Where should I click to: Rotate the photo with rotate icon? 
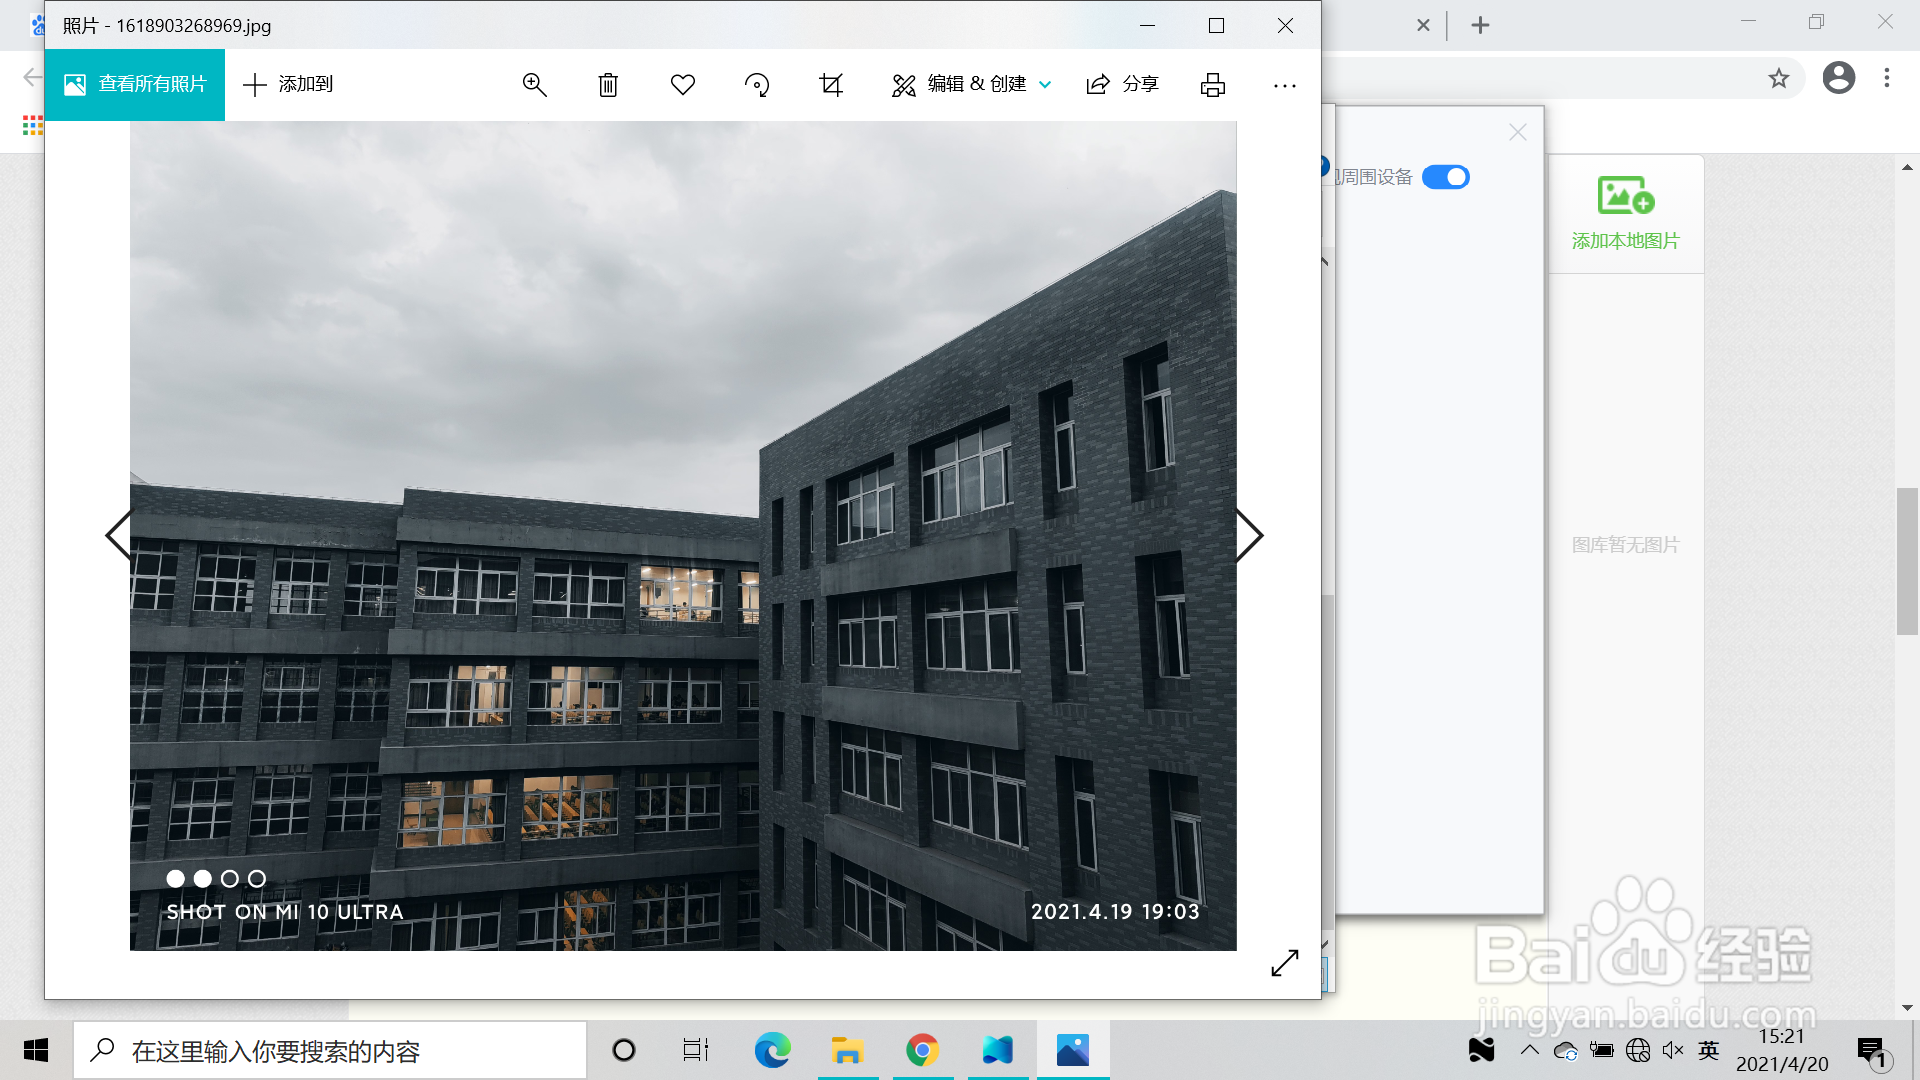[757, 85]
